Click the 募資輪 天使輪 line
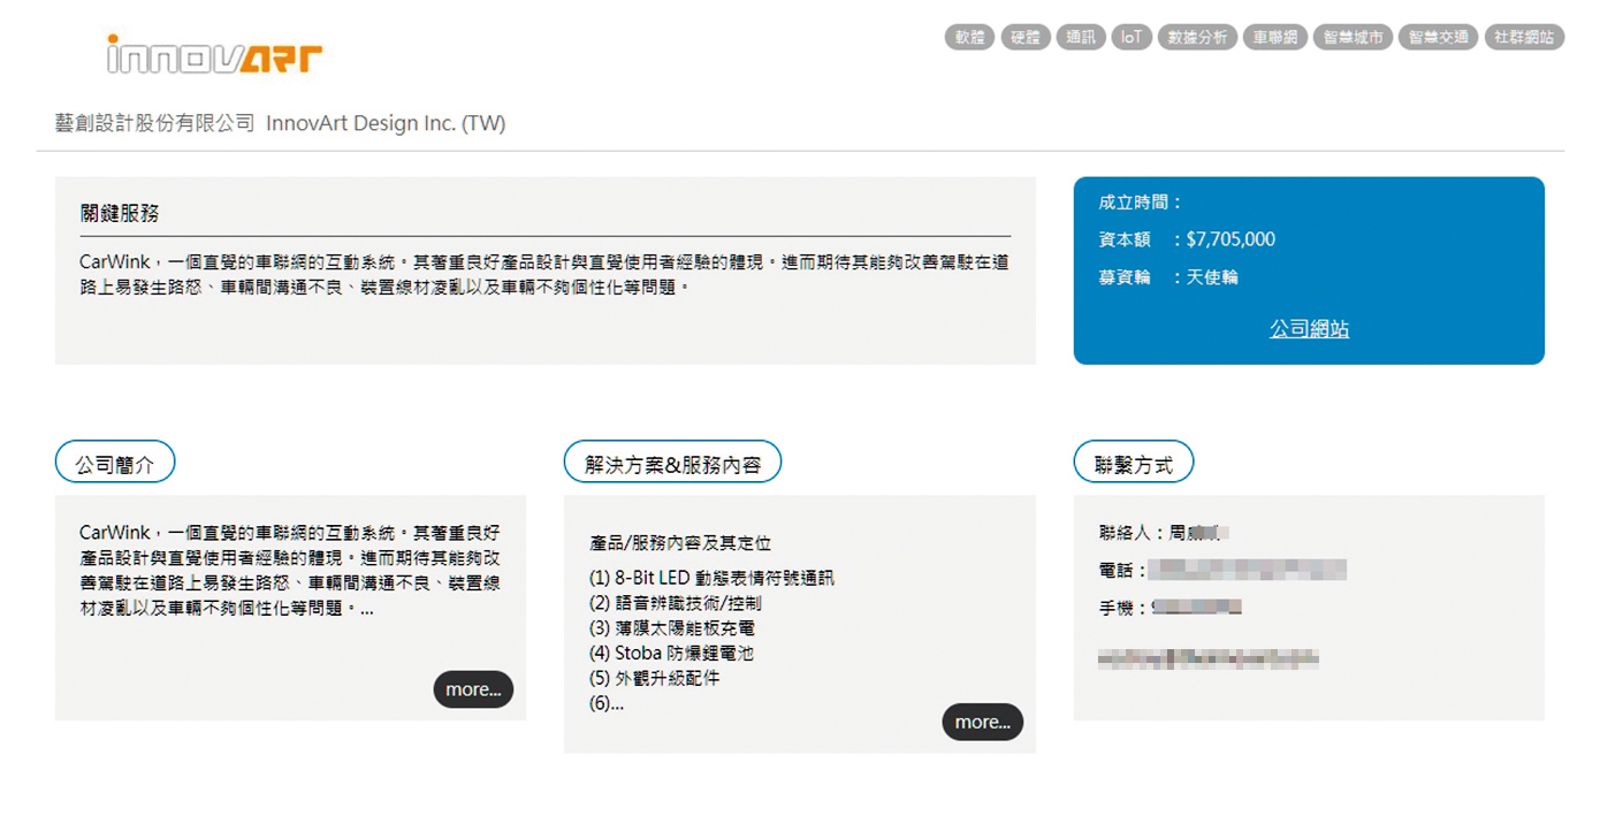1600x816 pixels. point(1168,277)
